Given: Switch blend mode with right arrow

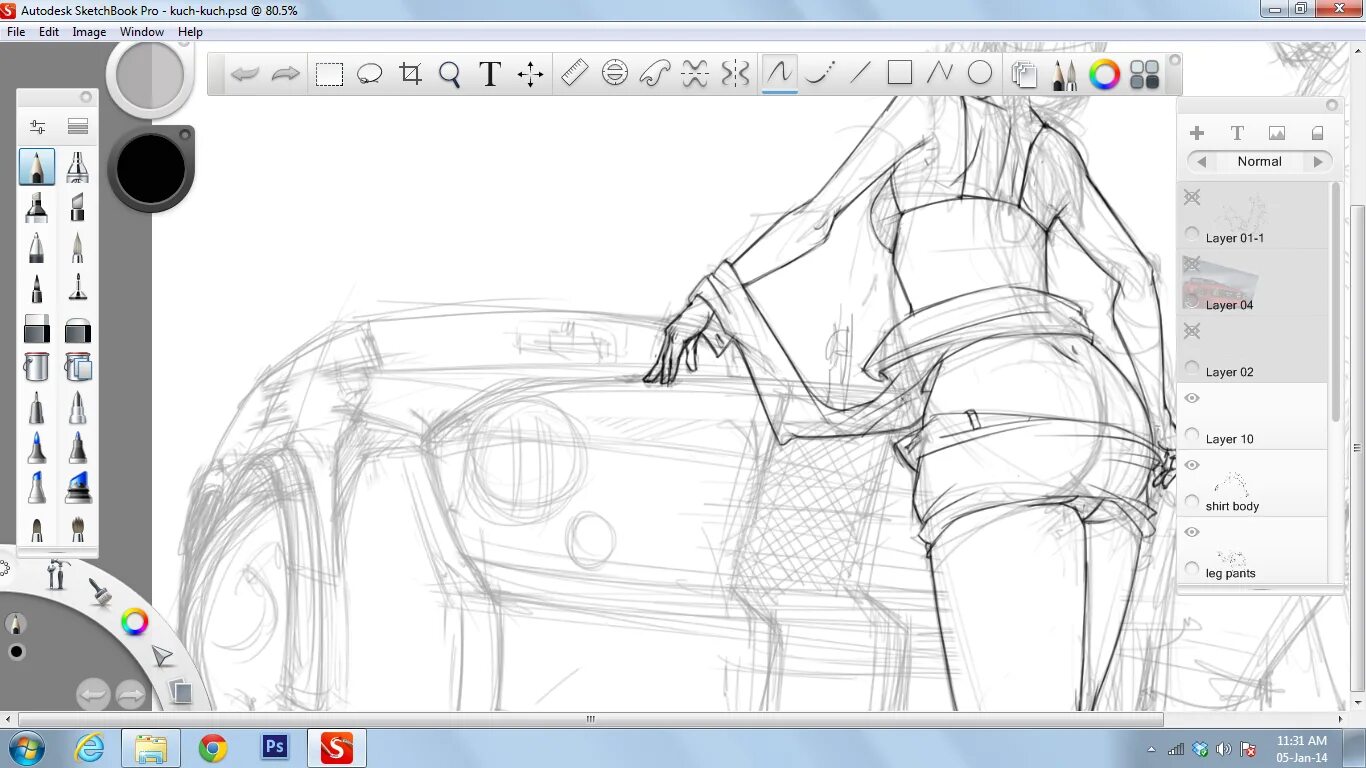Looking at the screenshot, I should pos(1318,161).
